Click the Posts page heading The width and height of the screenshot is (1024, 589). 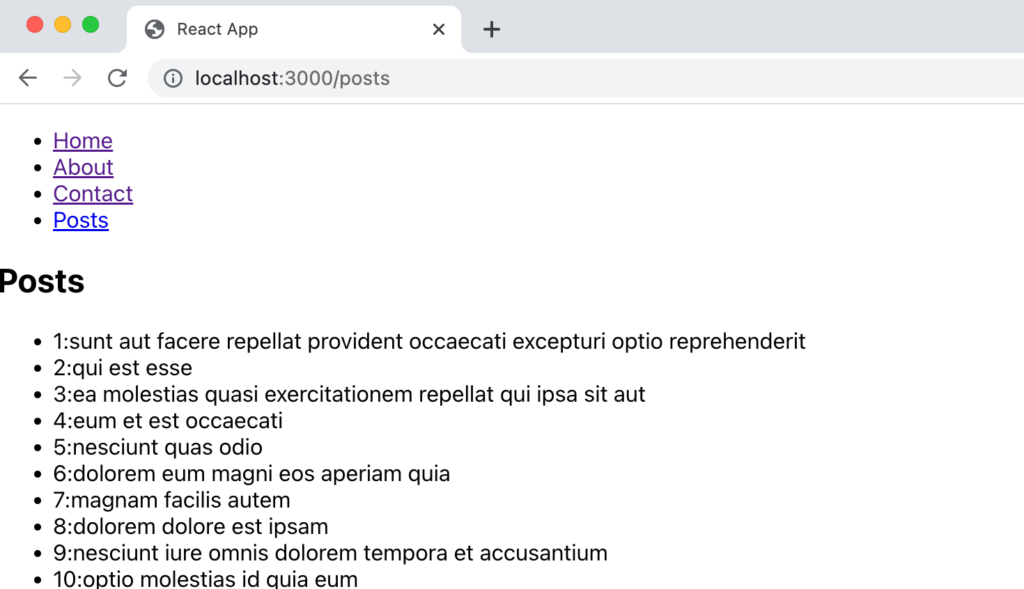[x=41, y=281]
